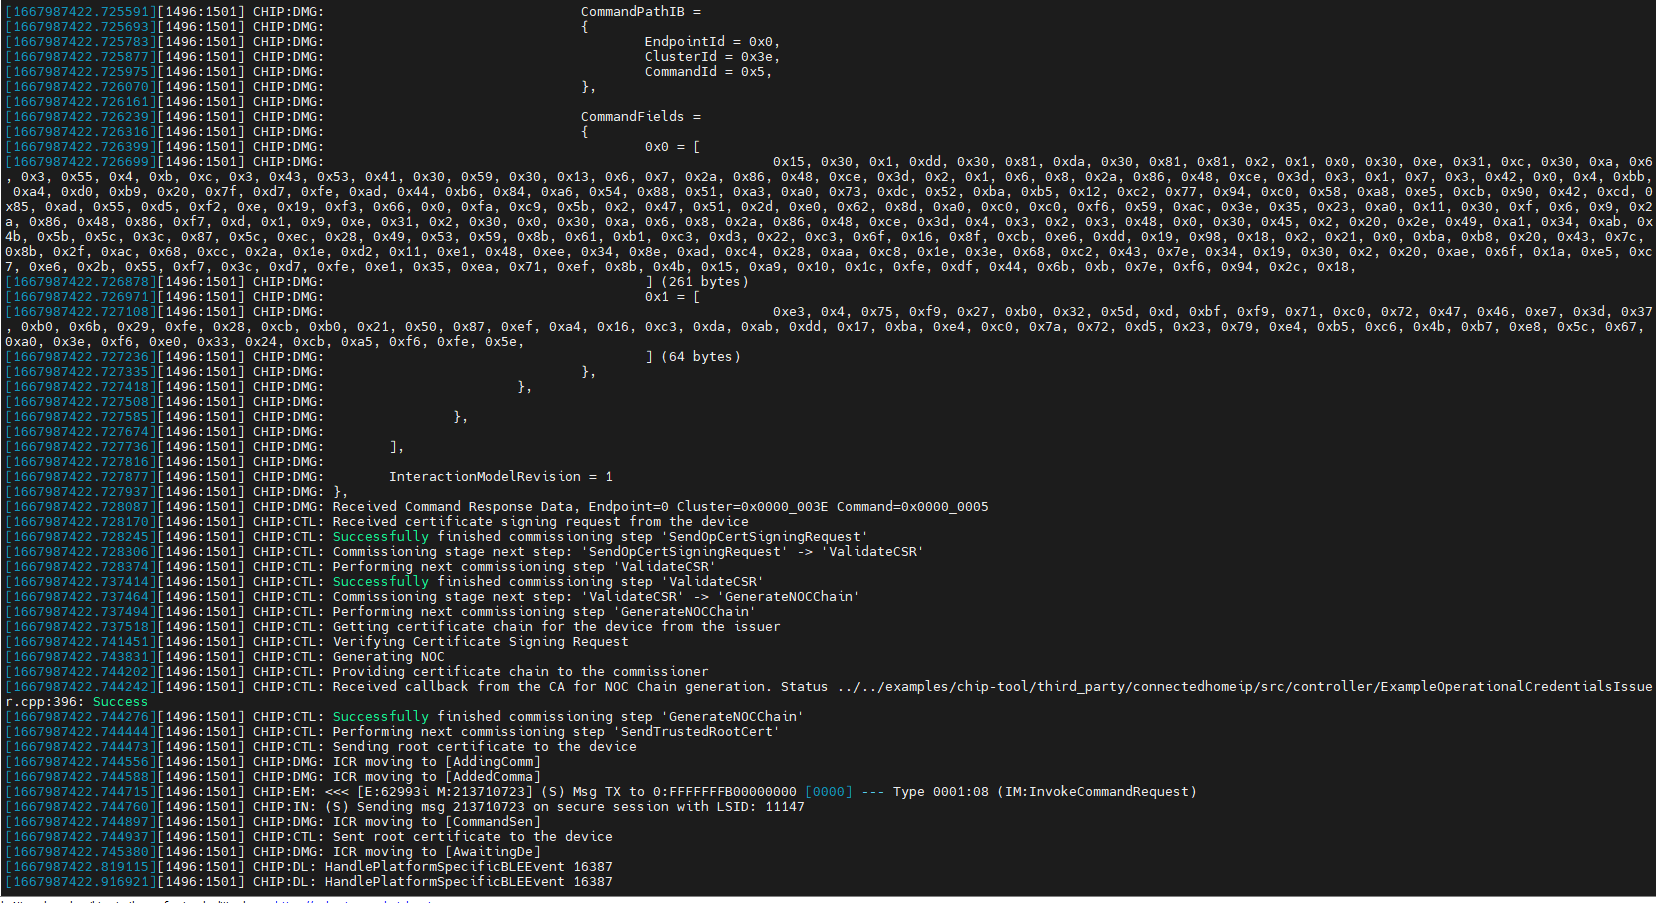
Task: Select 'Sent root certificate to the device'
Action: [x=472, y=837]
